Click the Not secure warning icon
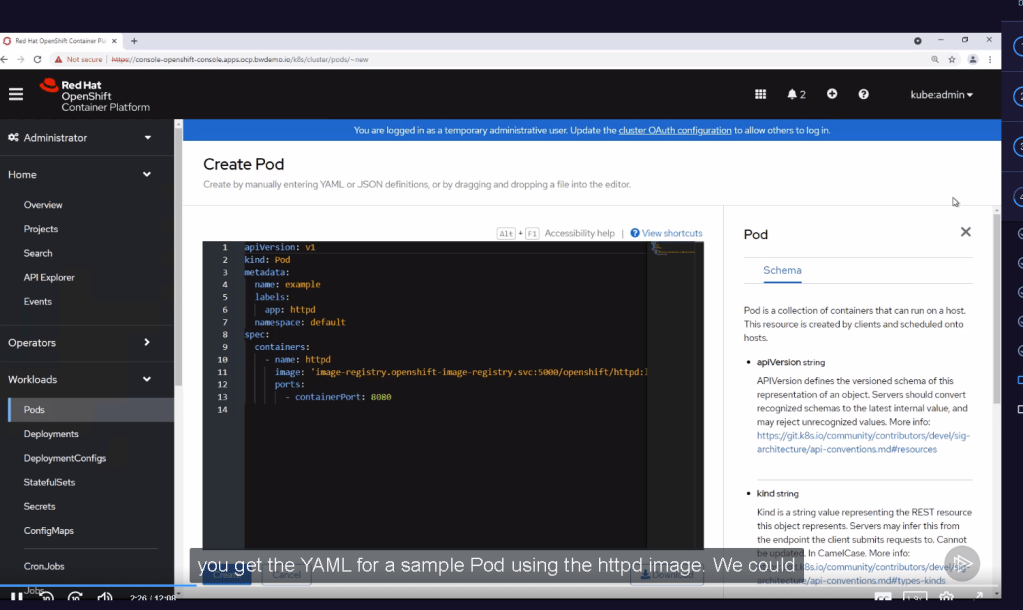Image resolution: width=1023 pixels, height=610 pixels. pos(59,59)
